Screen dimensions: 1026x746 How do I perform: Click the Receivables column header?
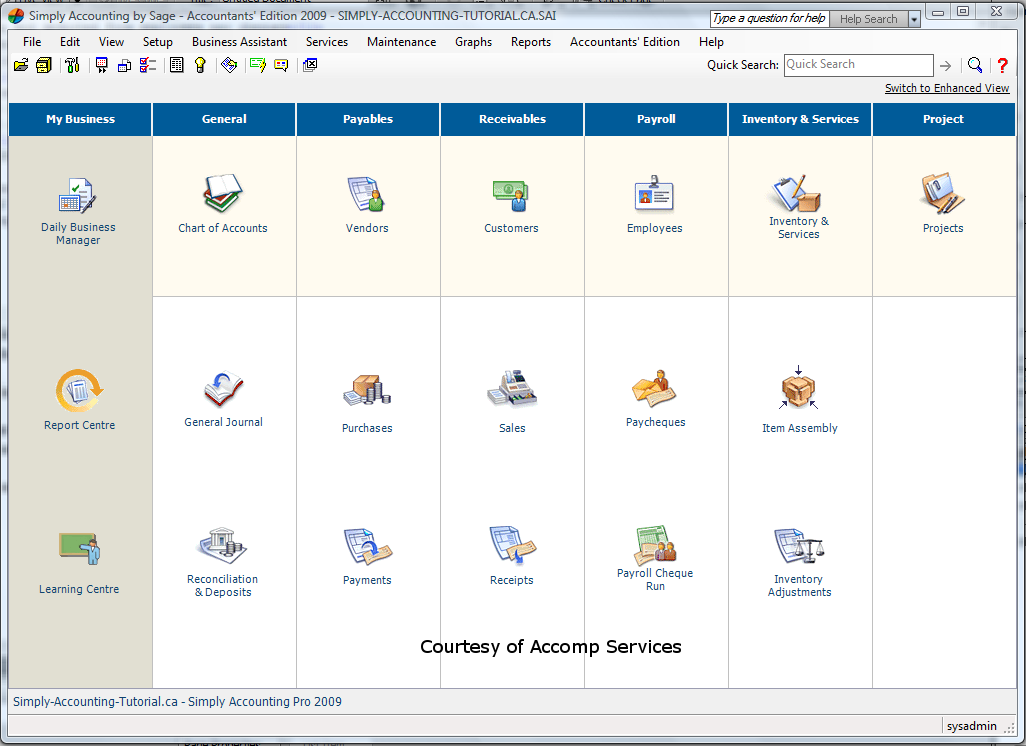(512, 119)
